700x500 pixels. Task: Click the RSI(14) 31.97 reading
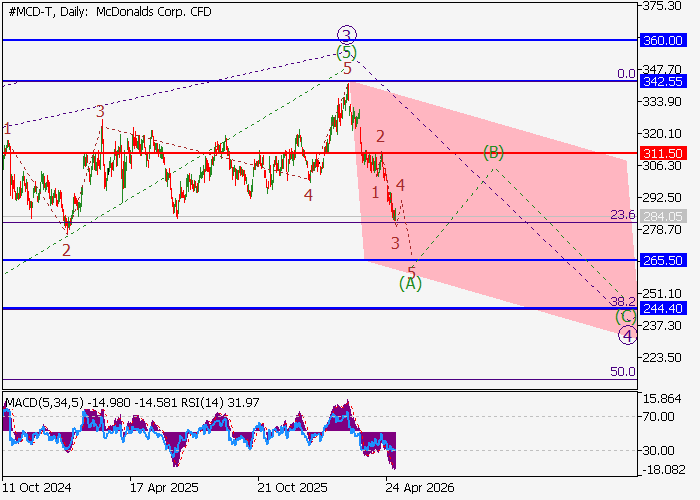220,403
